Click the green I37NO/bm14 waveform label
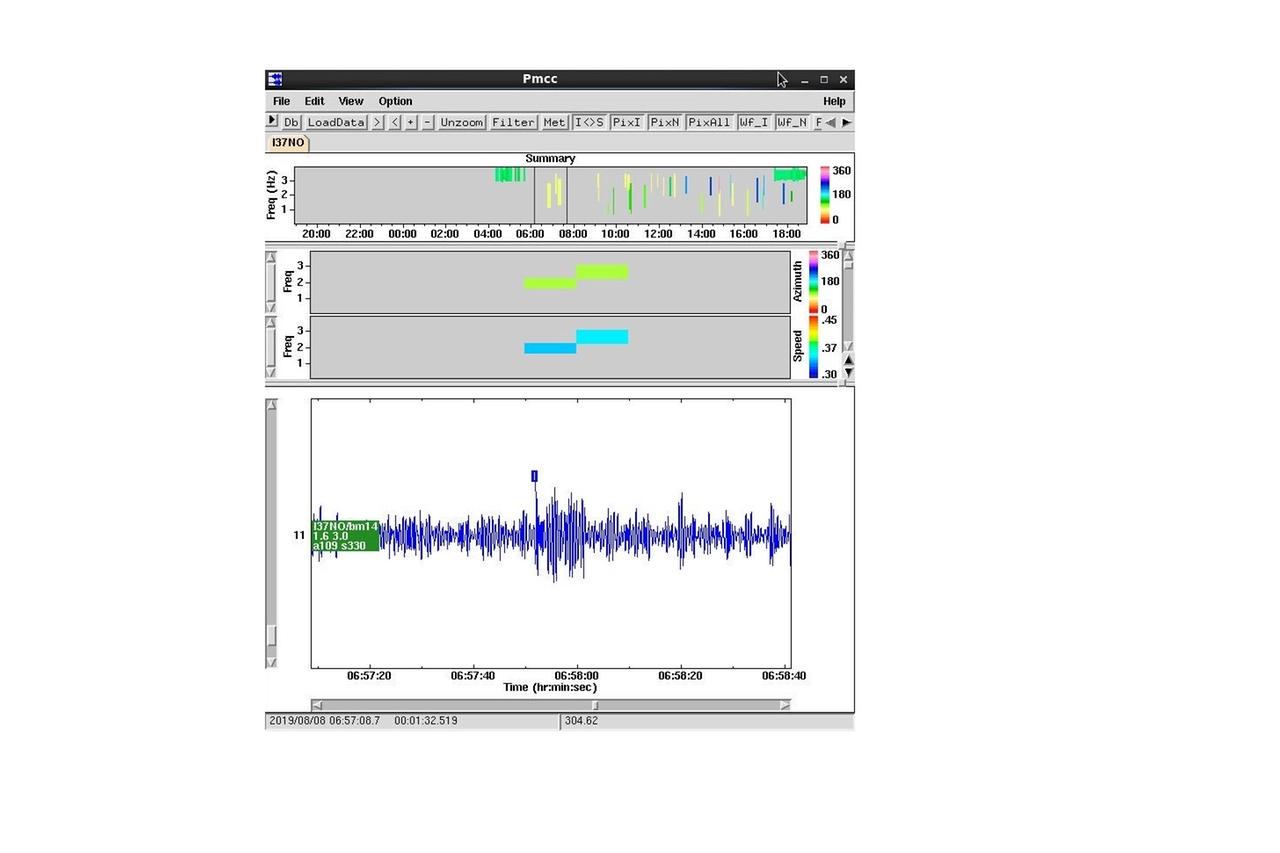1280x853 pixels. [346, 536]
